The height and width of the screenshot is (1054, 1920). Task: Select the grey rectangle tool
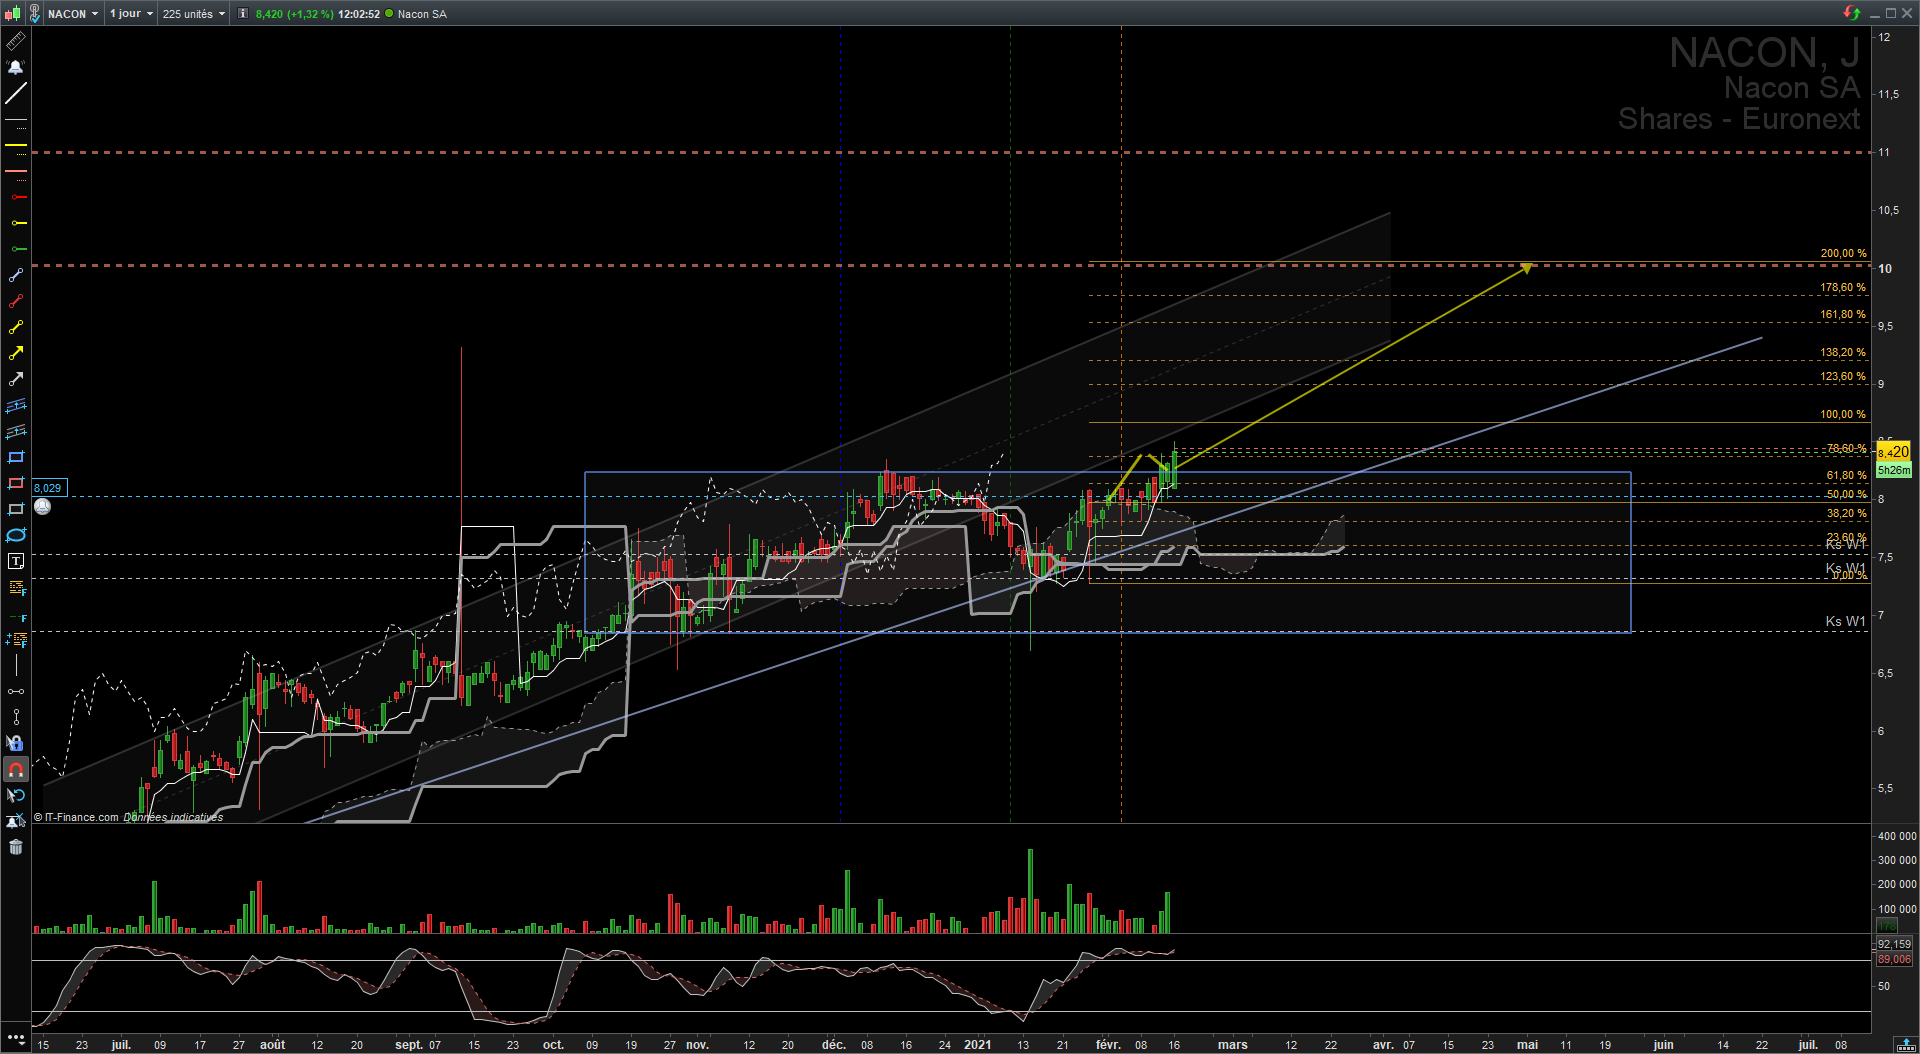(x=16, y=510)
